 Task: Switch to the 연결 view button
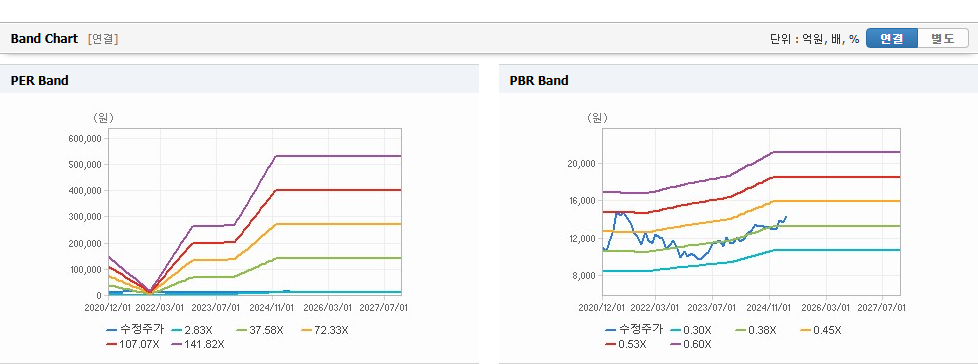tap(892, 38)
